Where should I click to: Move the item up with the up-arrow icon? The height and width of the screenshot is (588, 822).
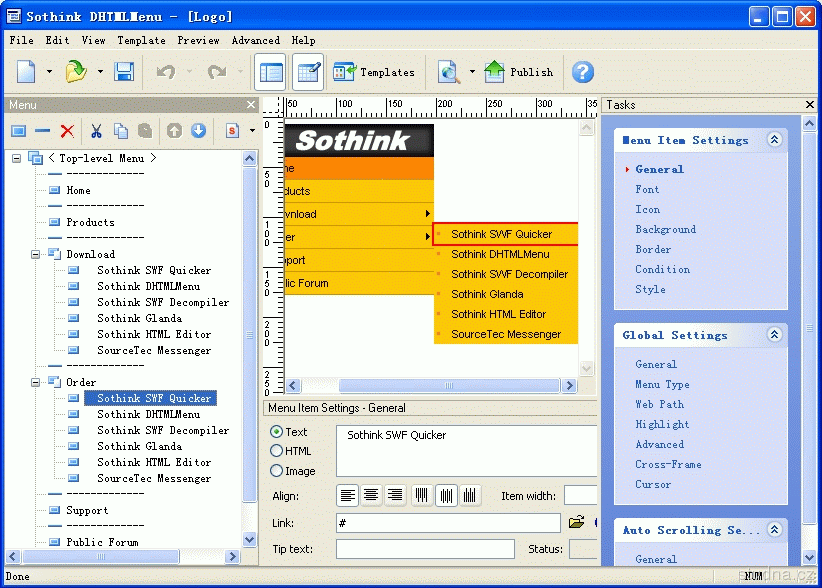point(174,131)
